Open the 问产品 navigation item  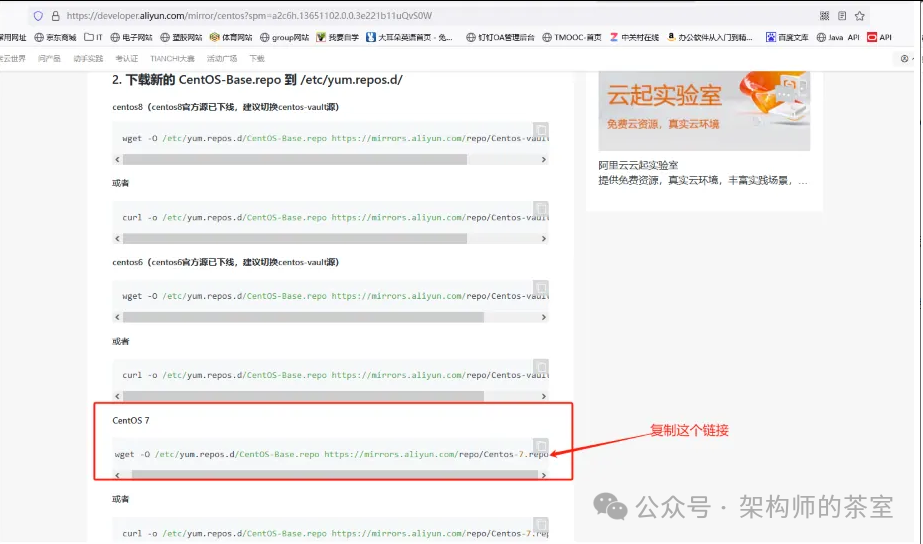[x=49, y=58]
